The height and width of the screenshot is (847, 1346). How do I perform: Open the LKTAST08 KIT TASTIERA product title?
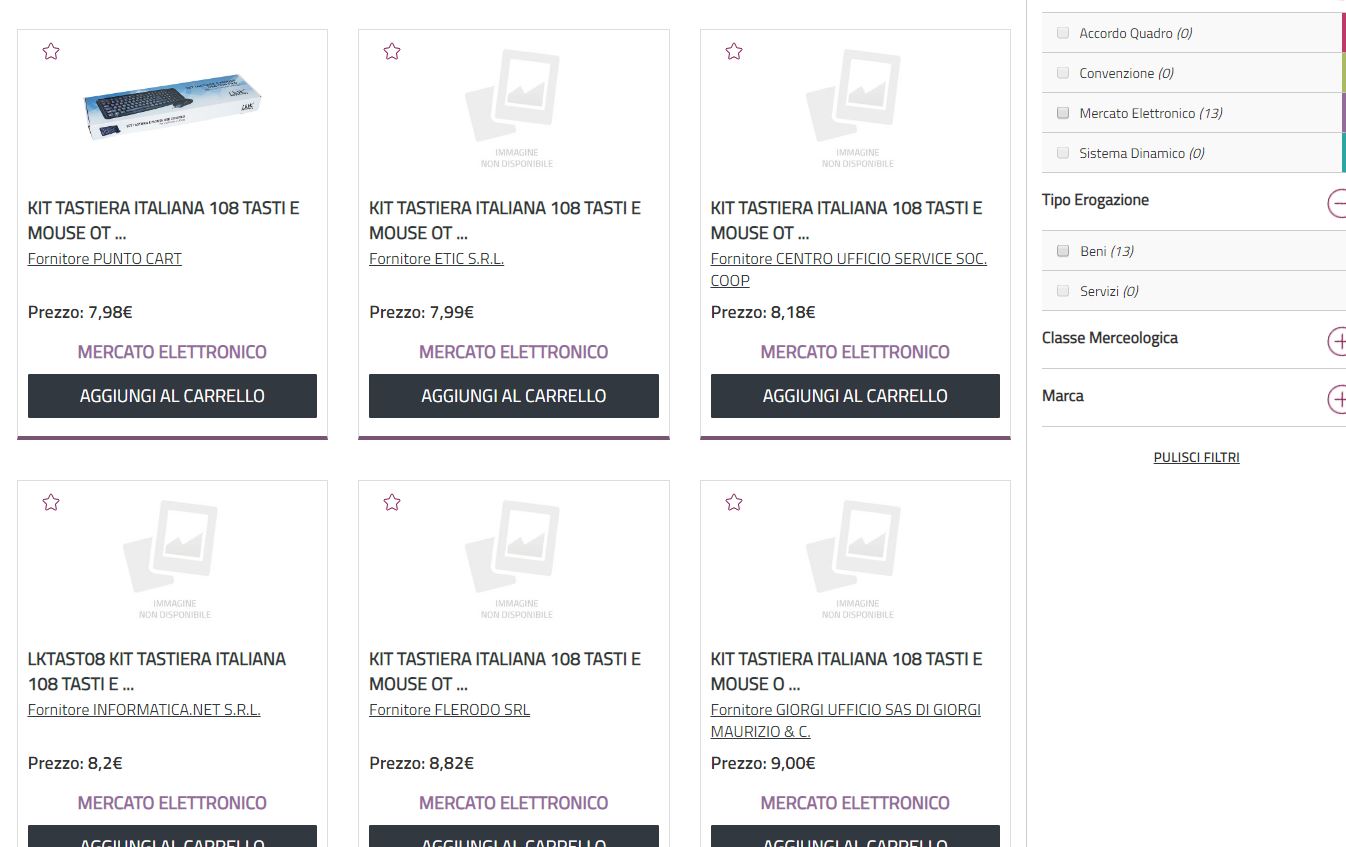(157, 671)
